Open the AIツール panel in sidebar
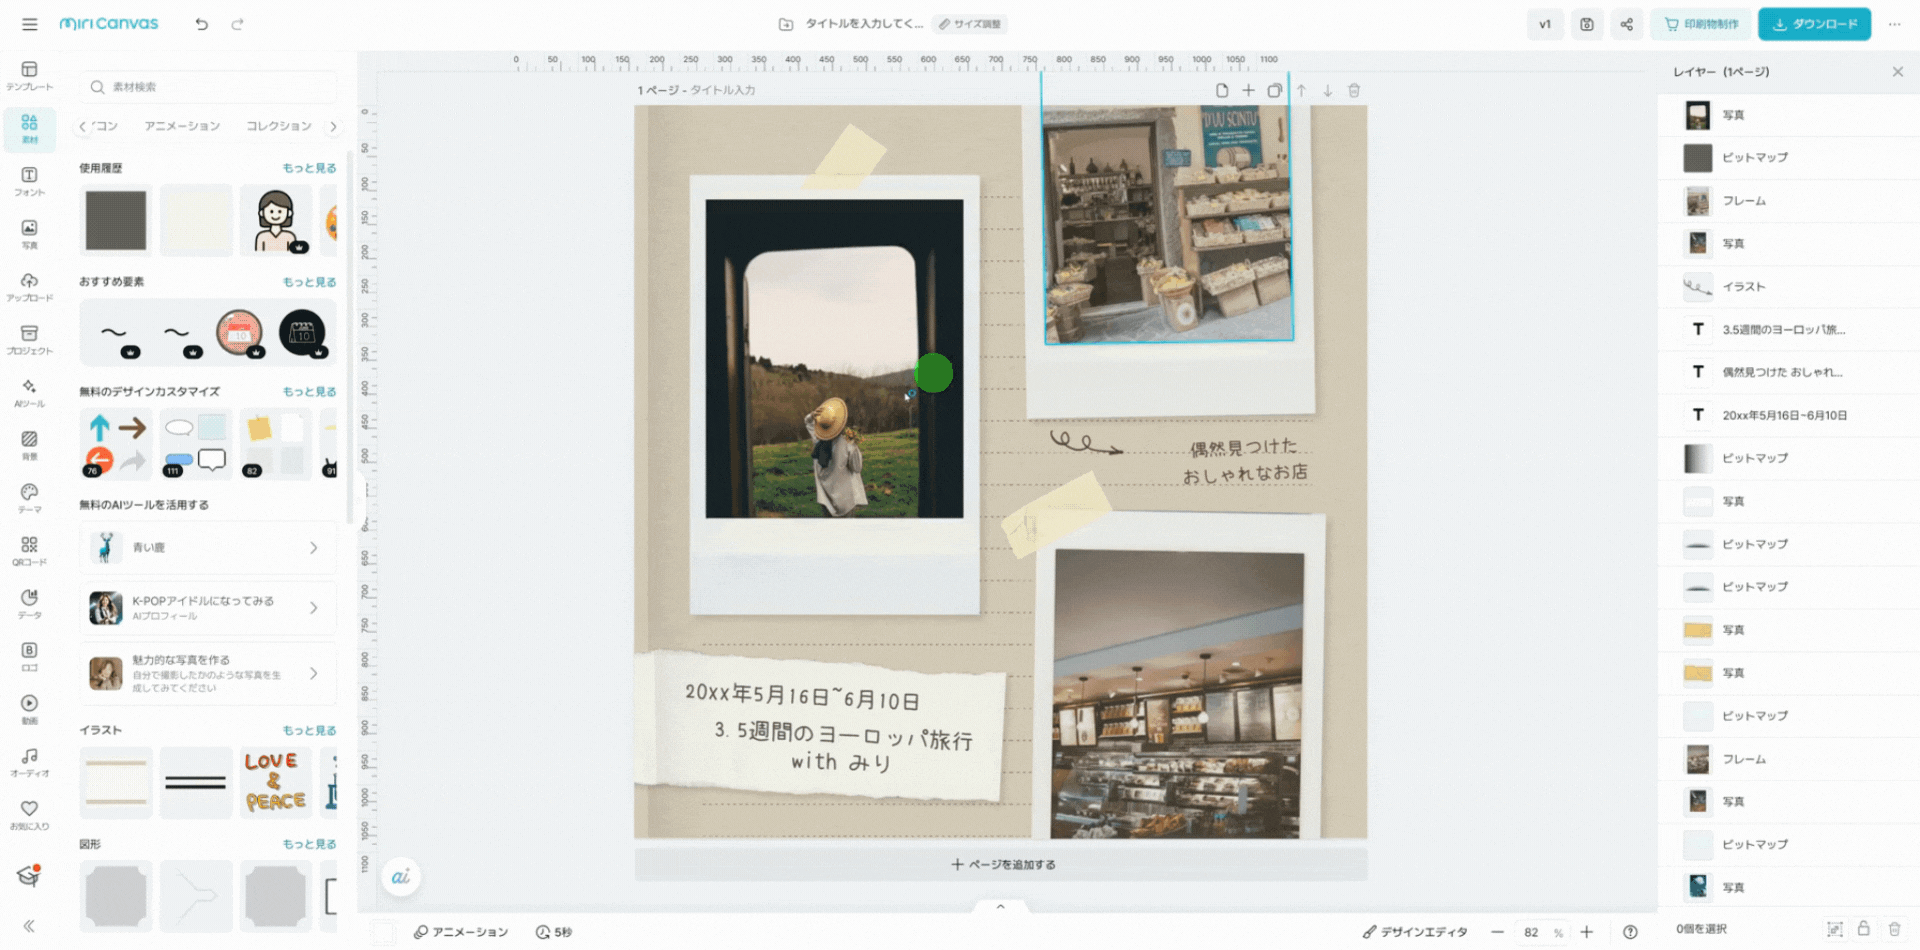Viewport: 1920px width, 950px height. coord(29,392)
